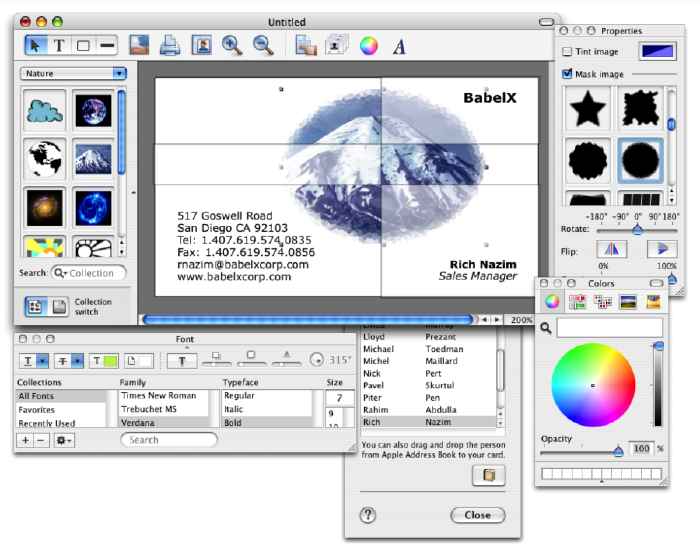
Task: Switch collection to the templates page view
Action: coord(58,306)
